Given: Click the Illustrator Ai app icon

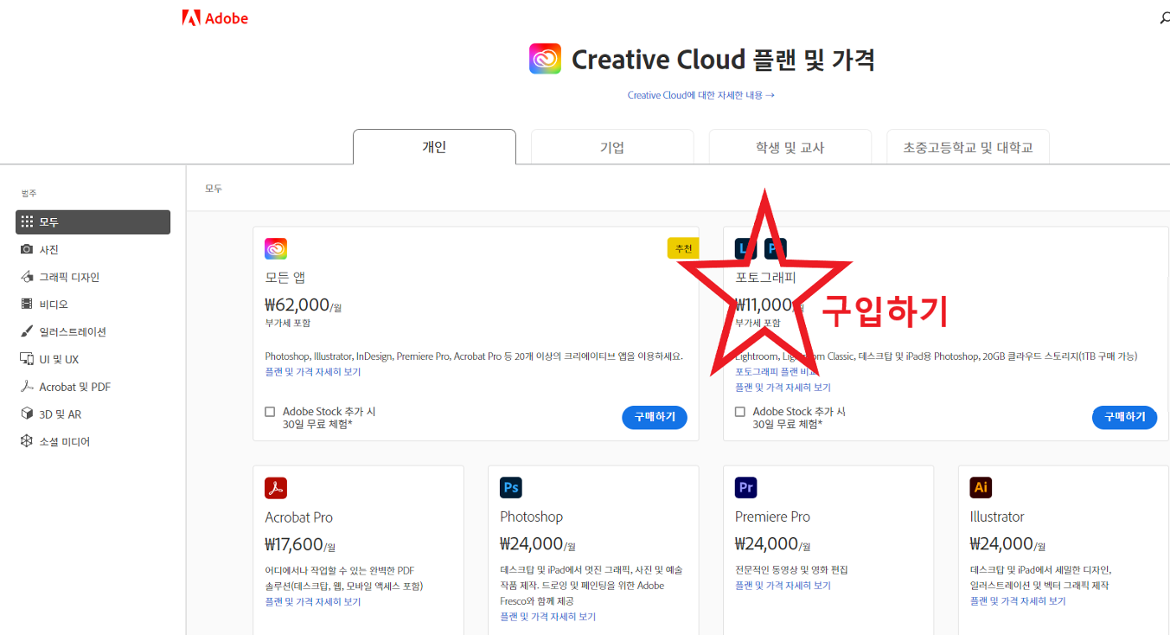Looking at the screenshot, I should (x=981, y=488).
